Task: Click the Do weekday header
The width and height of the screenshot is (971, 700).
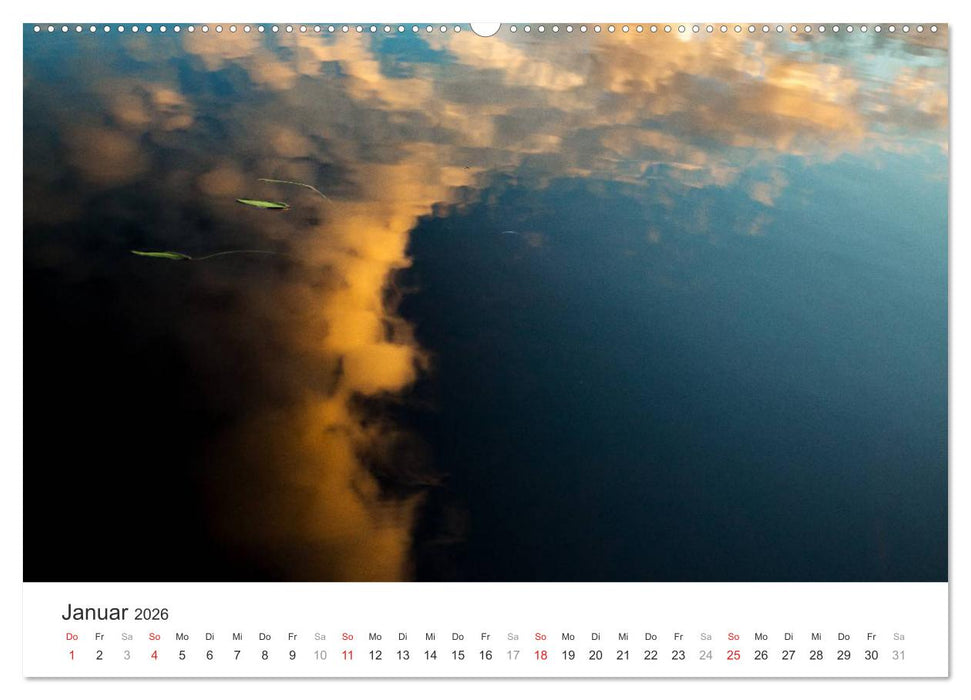Action: (71, 635)
